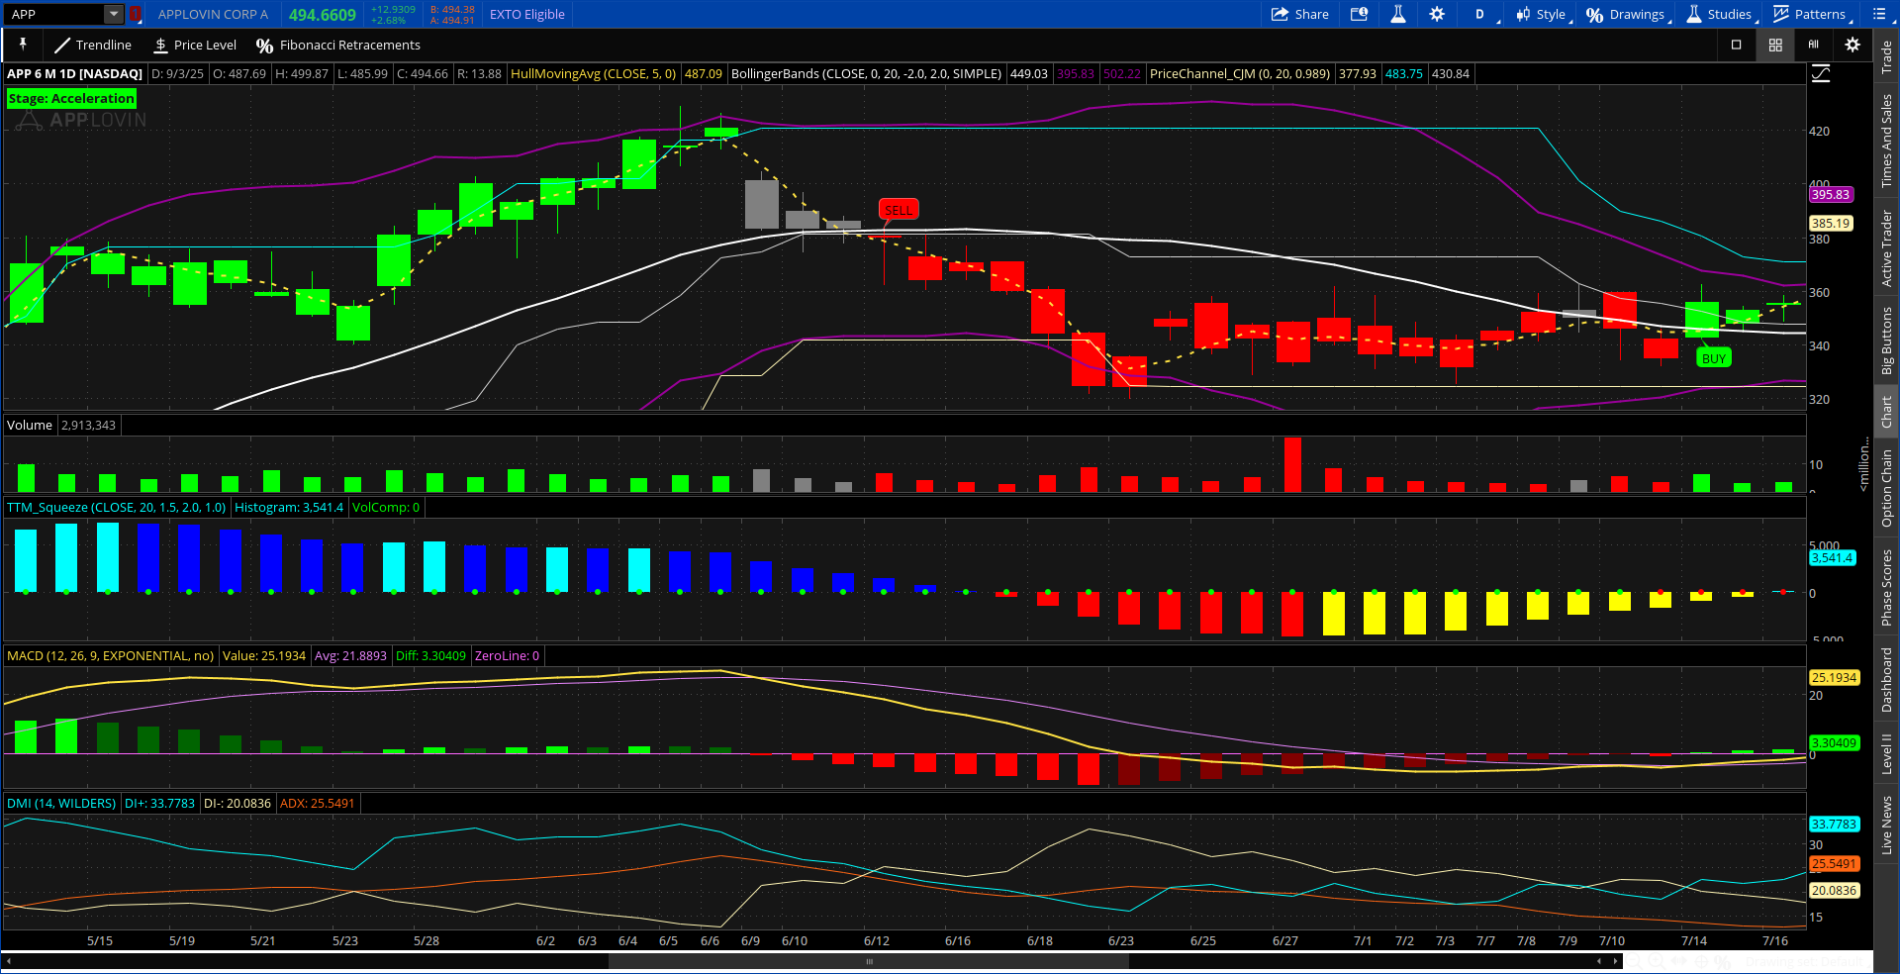Click the cyan 3,541.4 histogram bubble
1900x974 pixels.
click(x=1832, y=558)
